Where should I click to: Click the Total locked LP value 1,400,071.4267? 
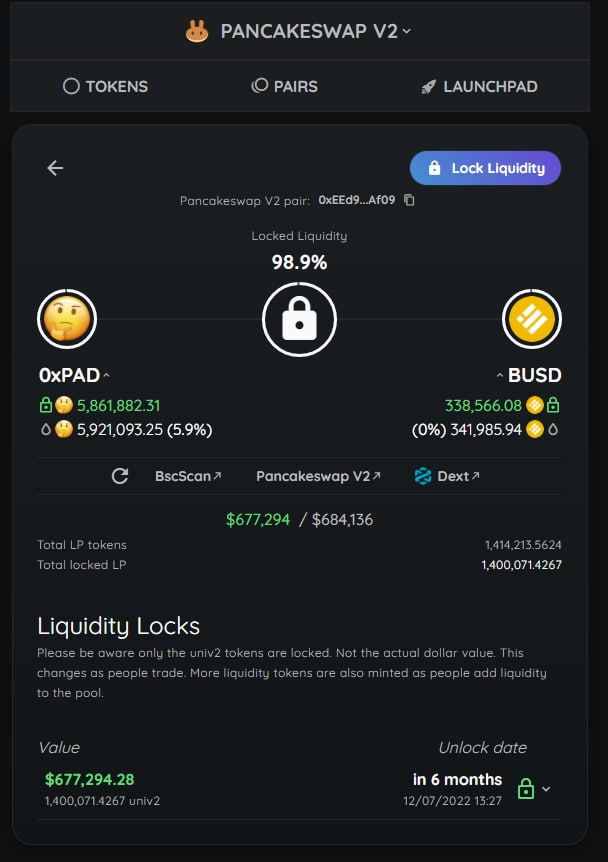(x=521, y=565)
